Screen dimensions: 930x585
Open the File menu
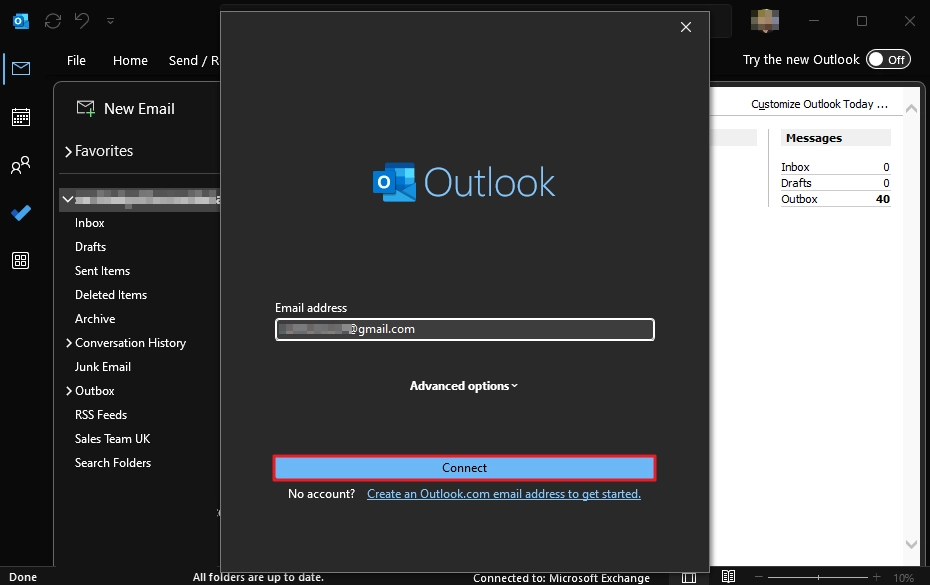tap(76, 60)
